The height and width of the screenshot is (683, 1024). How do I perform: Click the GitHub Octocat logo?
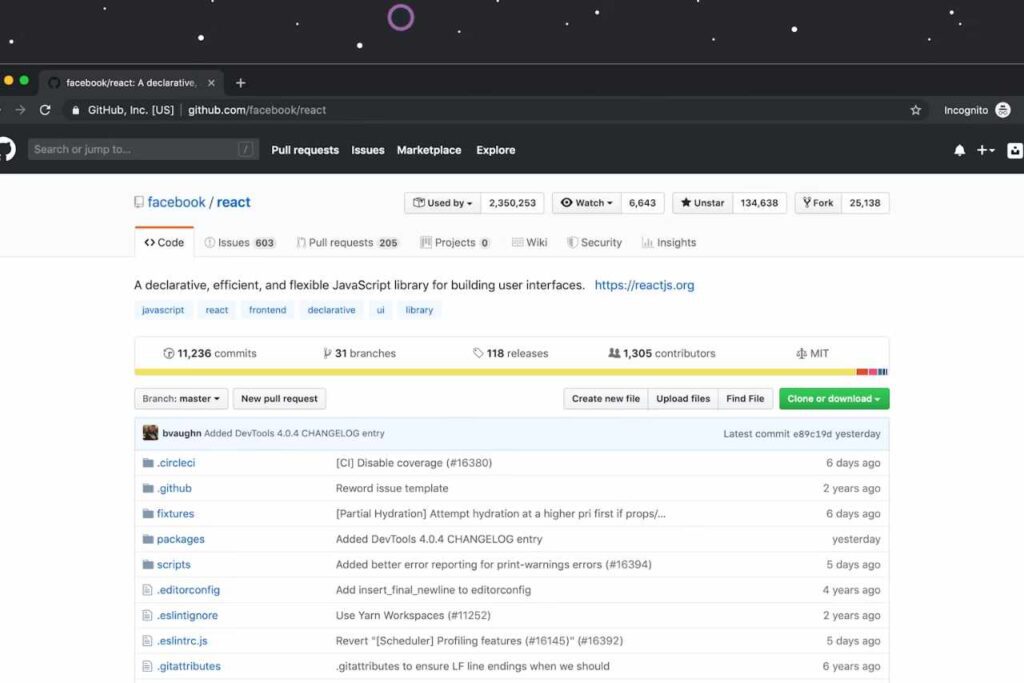click(6, 150)
